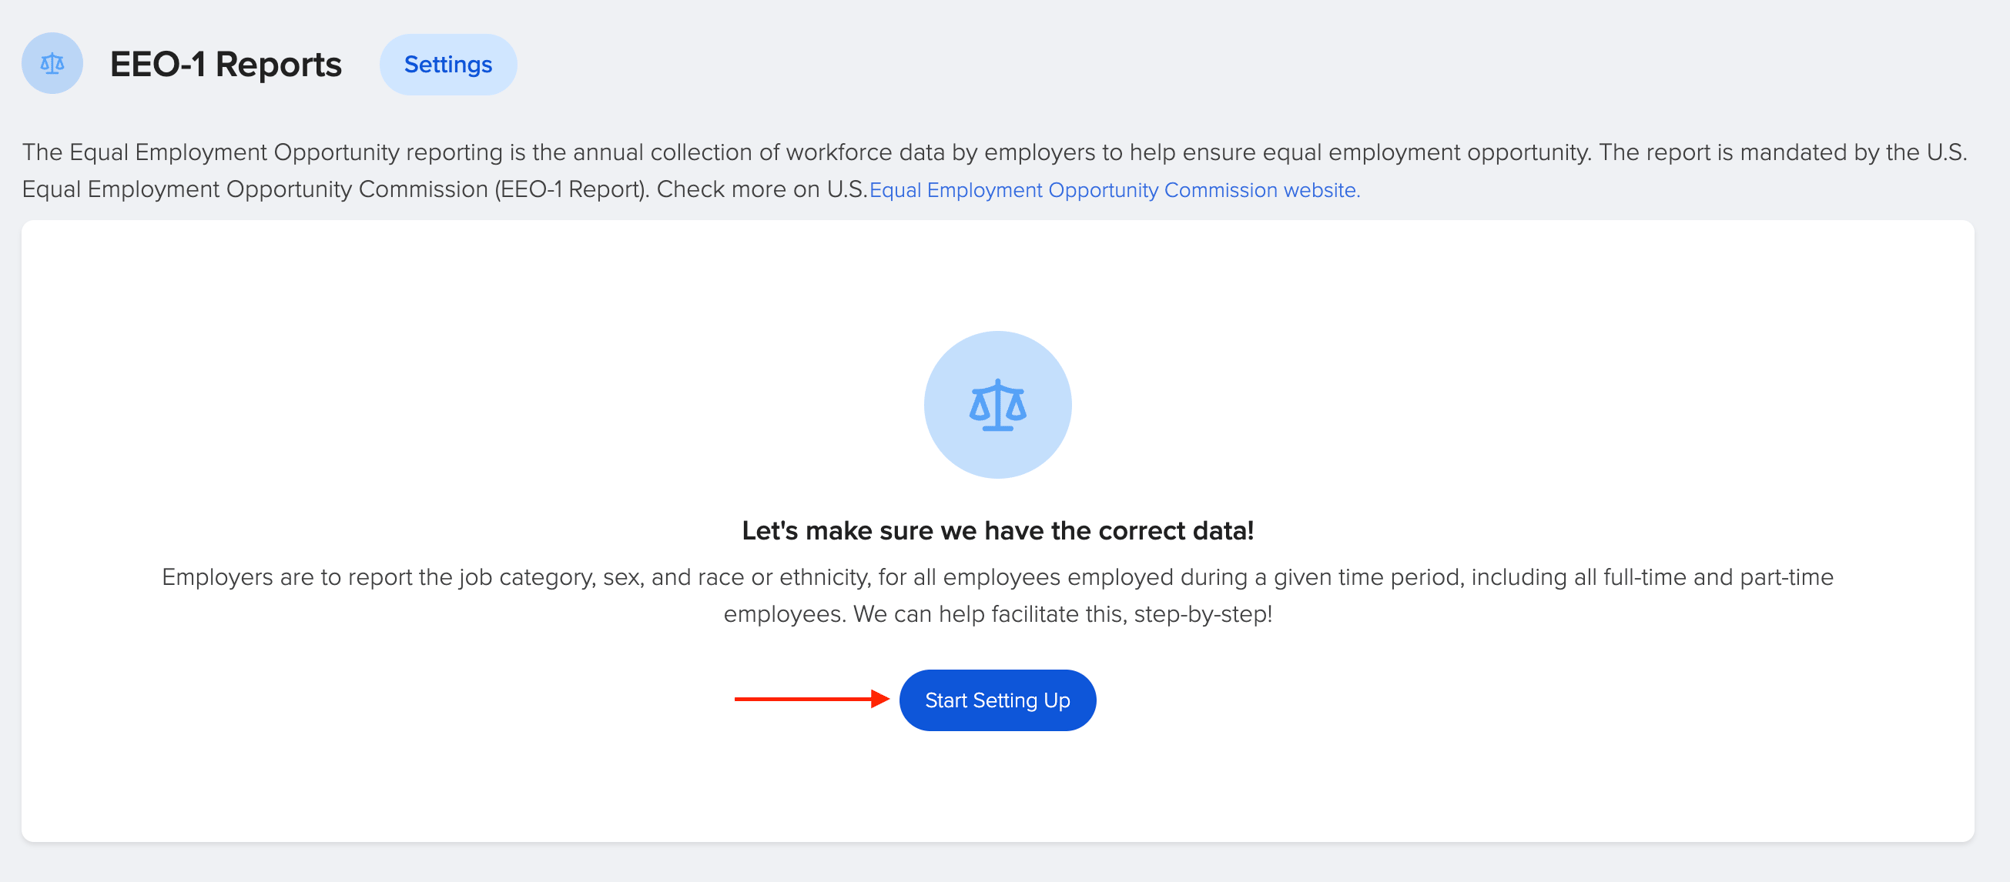Click the Start Setting Up button
Screen dimensions: 2010x882
(x=997, y=700)
